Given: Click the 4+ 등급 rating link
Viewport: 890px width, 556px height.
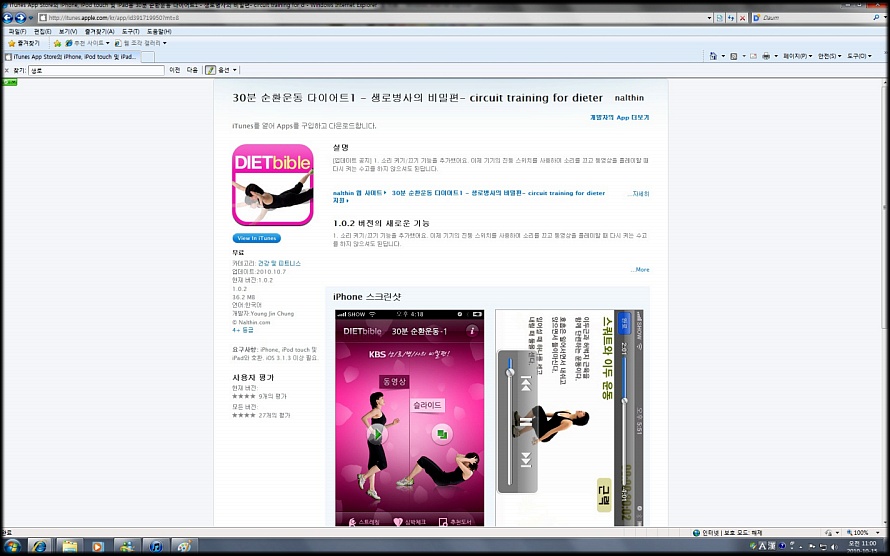Looking at the screenshot, I should click(243, 330).
